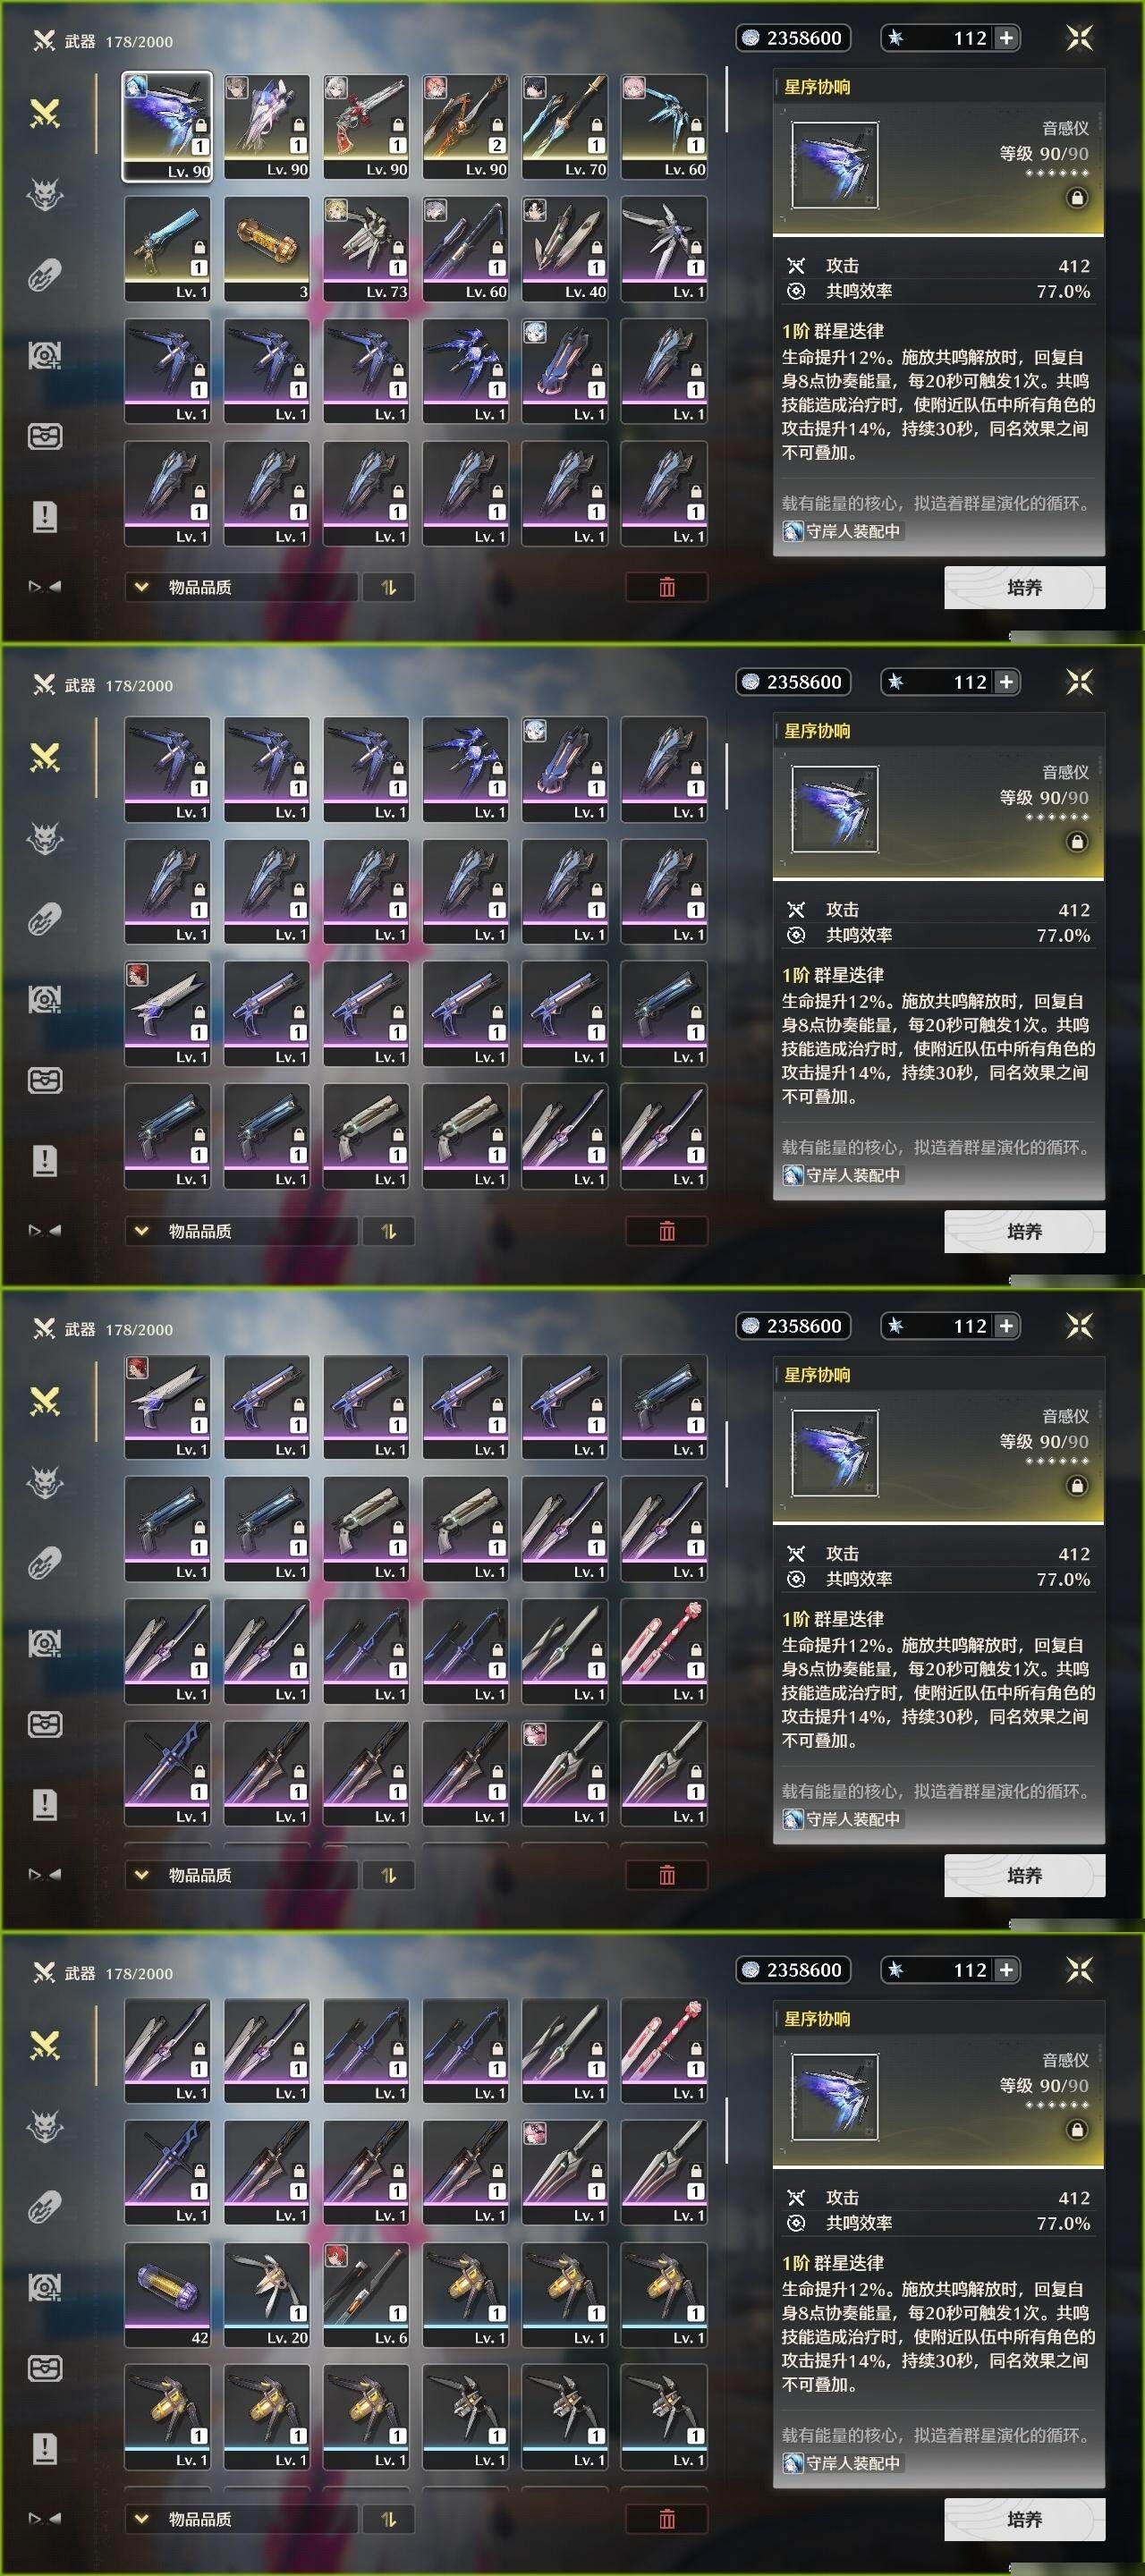Switch to the crossed-swords weapons tab in the topmost sidebar

pos(45,114)
